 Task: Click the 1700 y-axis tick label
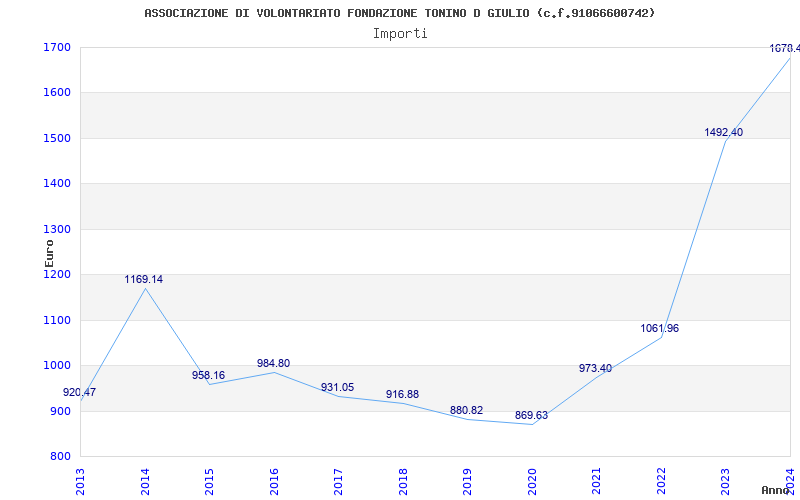pyautogui.click(x=57, y=47)
